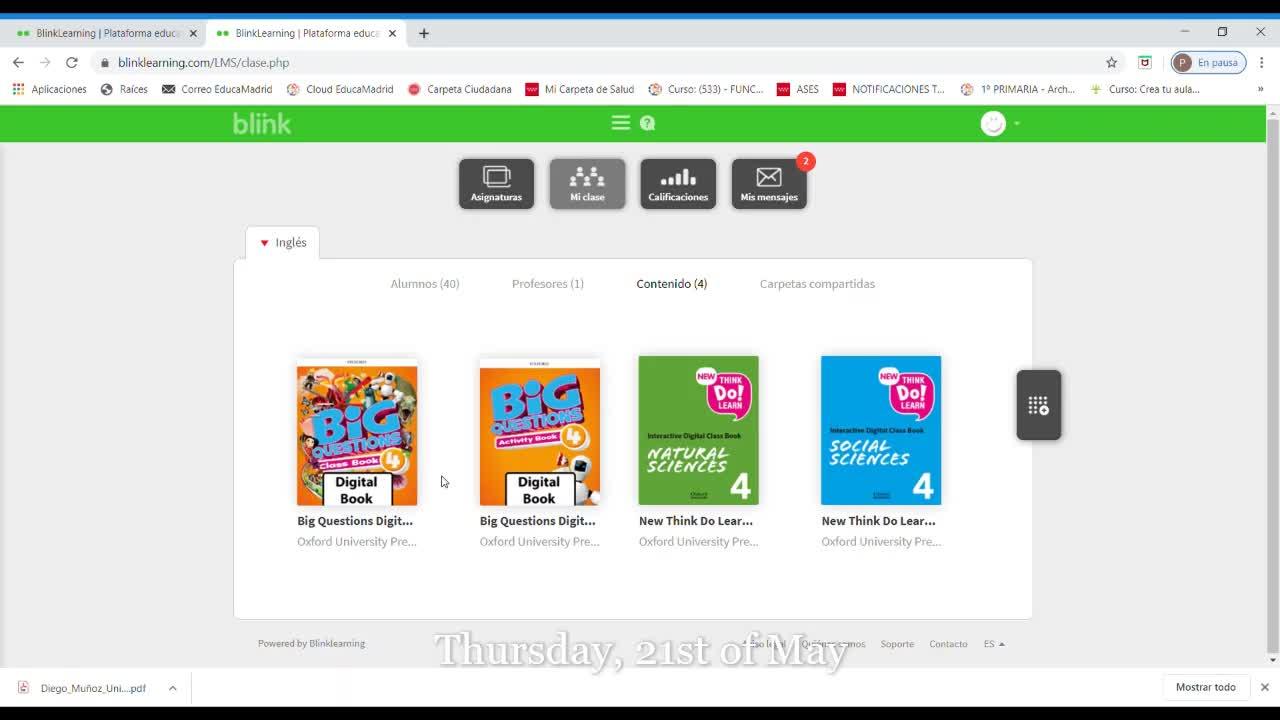Image resolution: width=1280 pixels, height=720 pixels.
Task: Click the Contacto footer link
Action: (x=948, y=644)
